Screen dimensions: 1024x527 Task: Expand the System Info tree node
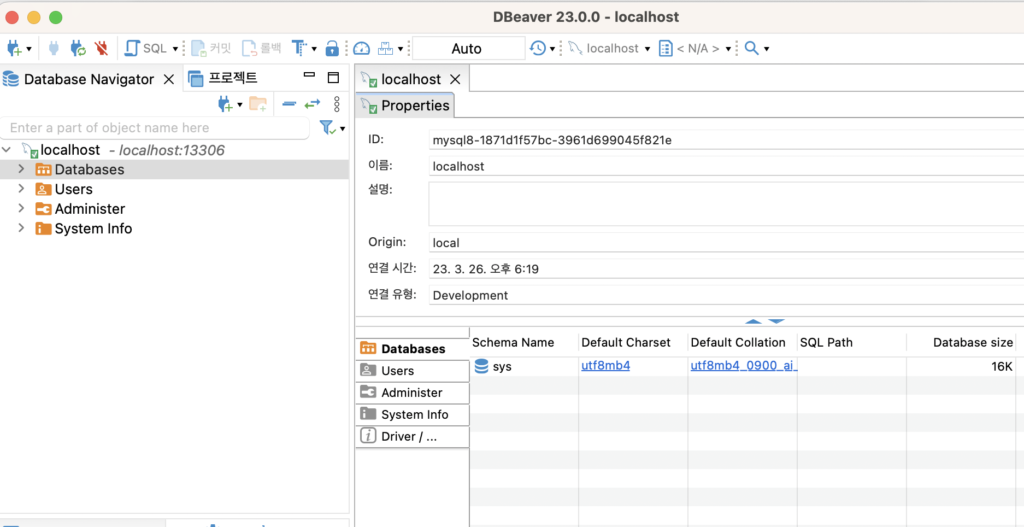22,228
